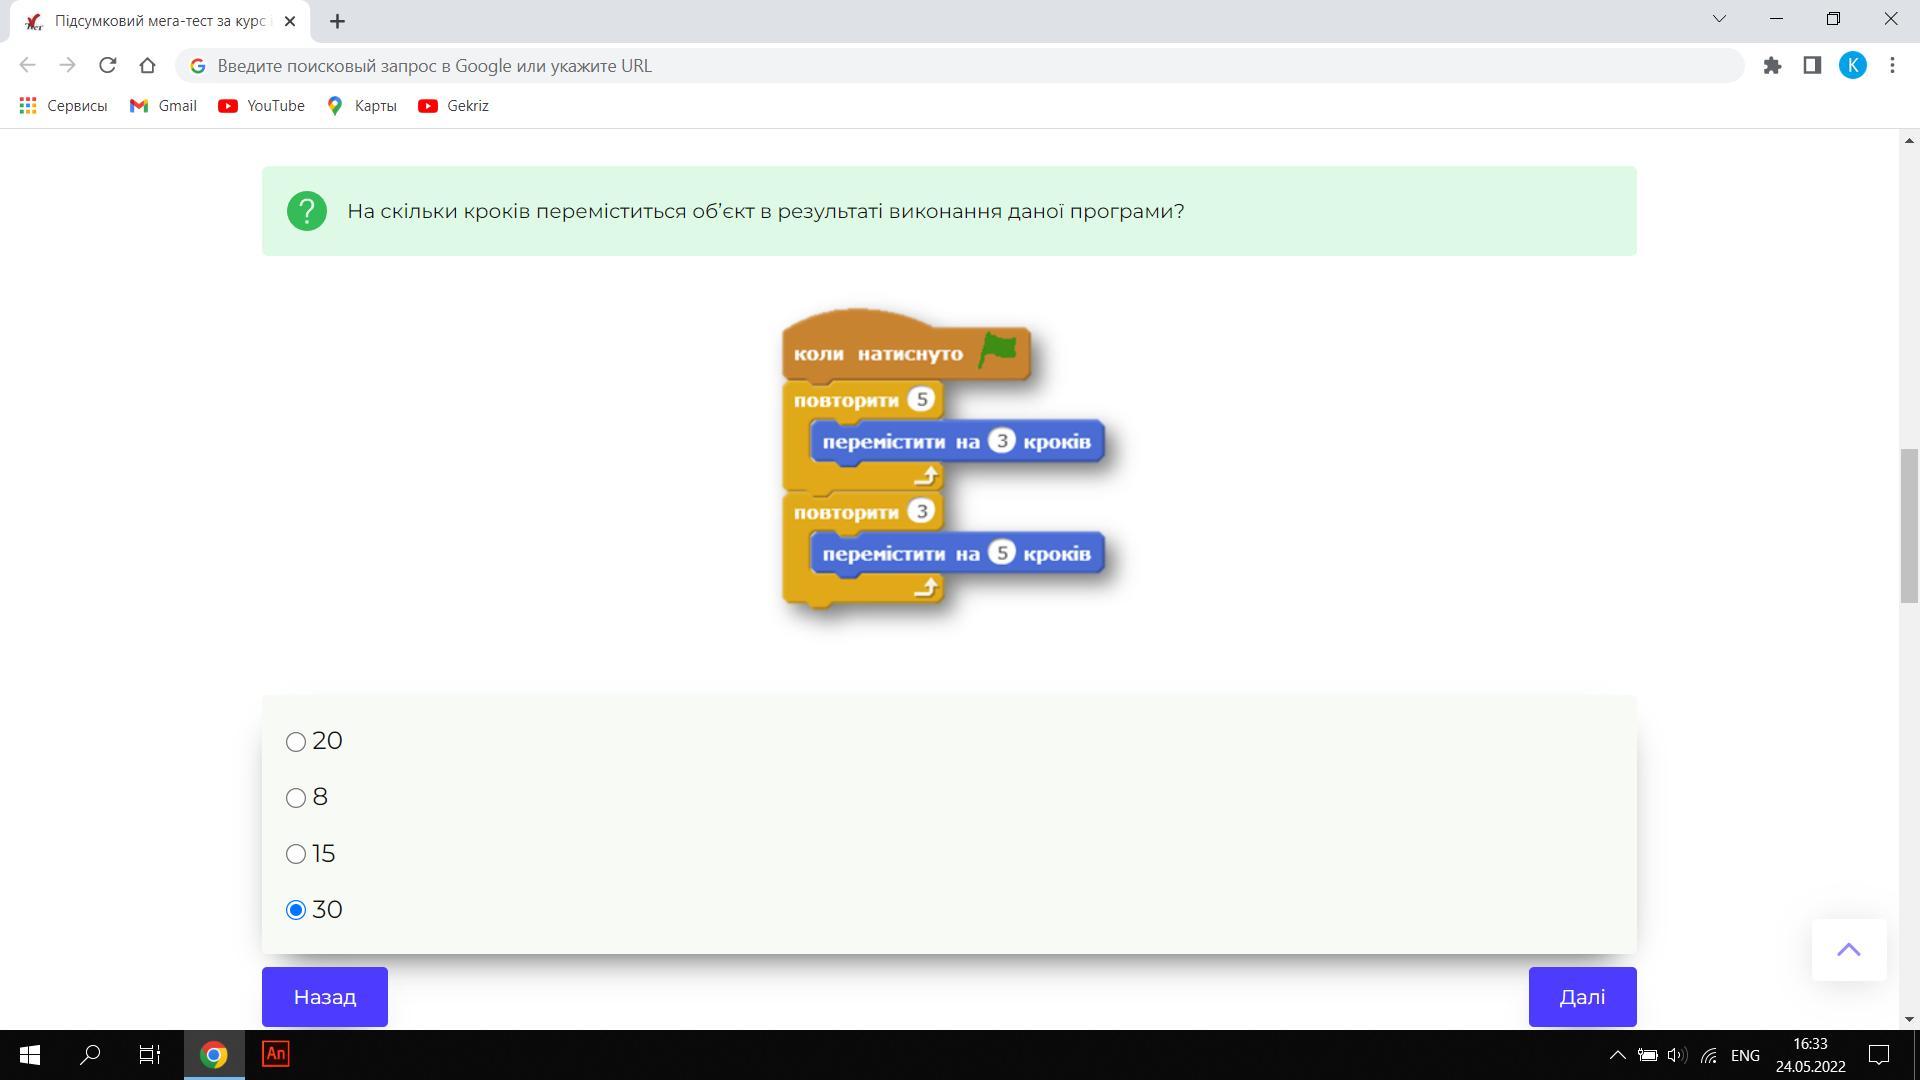Select the answer option 15
The height and width of the screenshot is (1080, 1920).
point(296,854)
